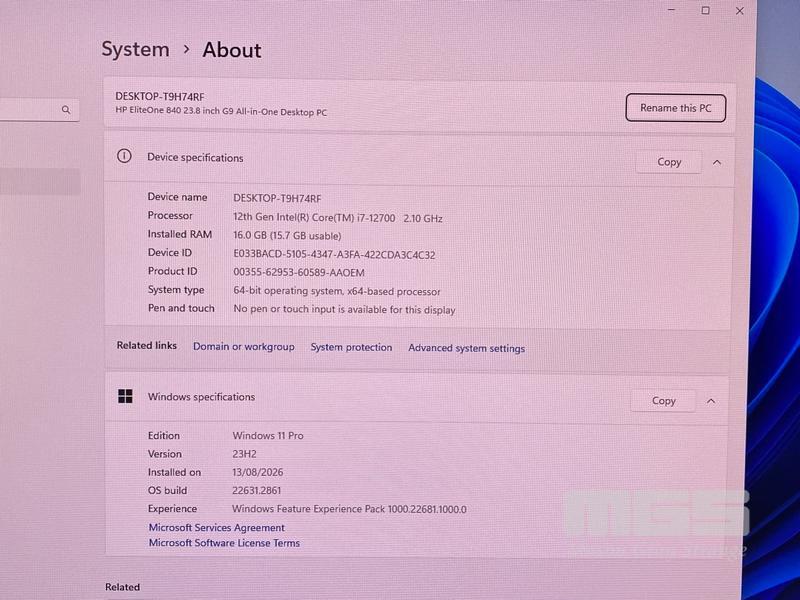The width and height of the screenshot is (800, 600).
Task: Click the Edition label
Action: (x=164, y=436)
